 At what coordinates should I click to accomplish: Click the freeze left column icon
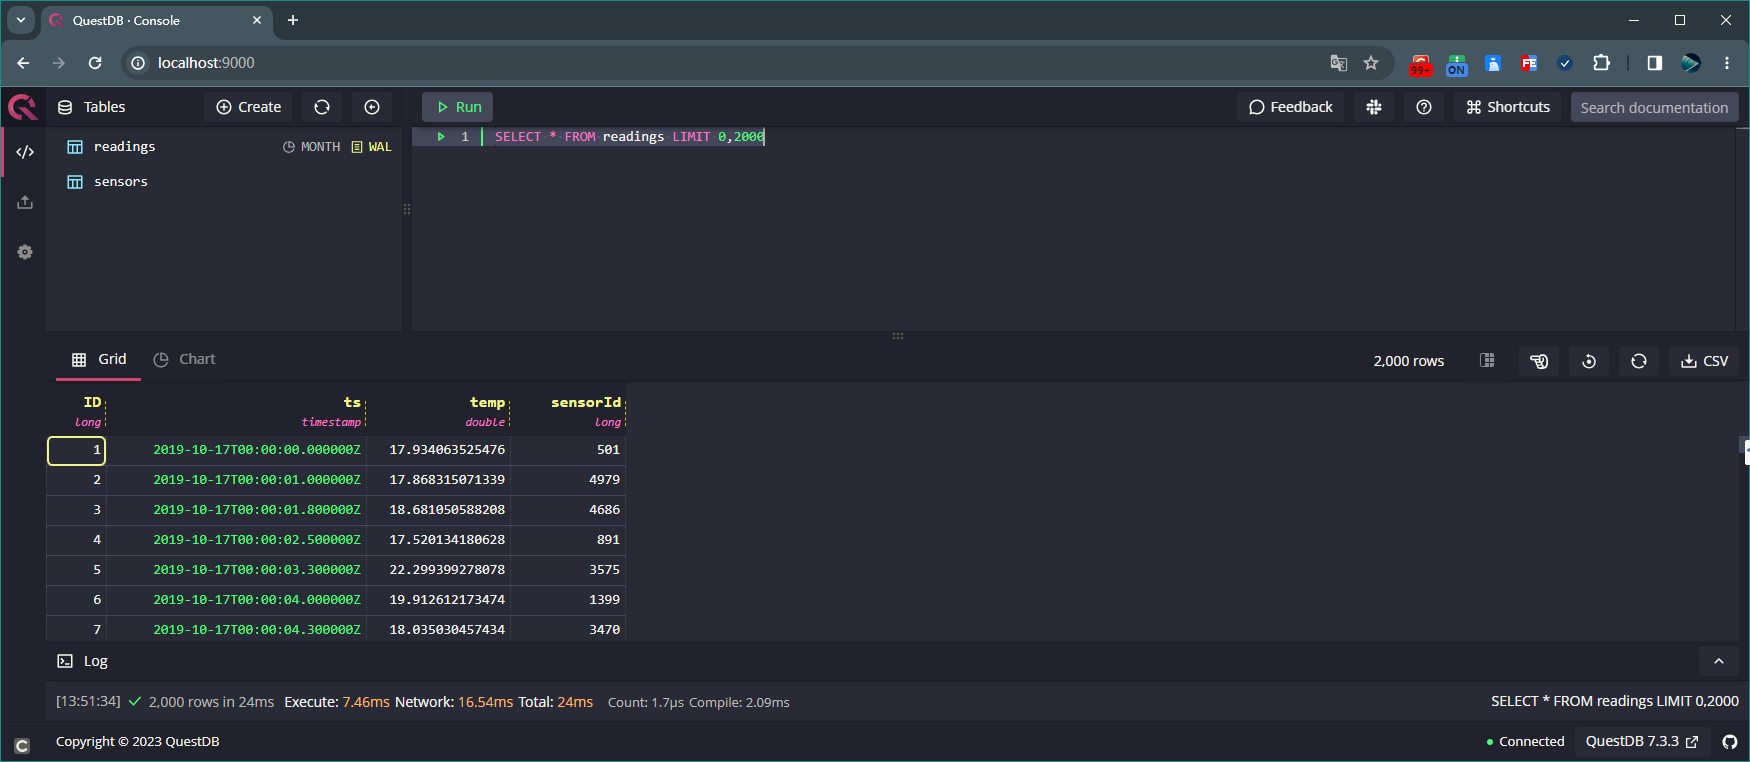tap(1539, 361)
